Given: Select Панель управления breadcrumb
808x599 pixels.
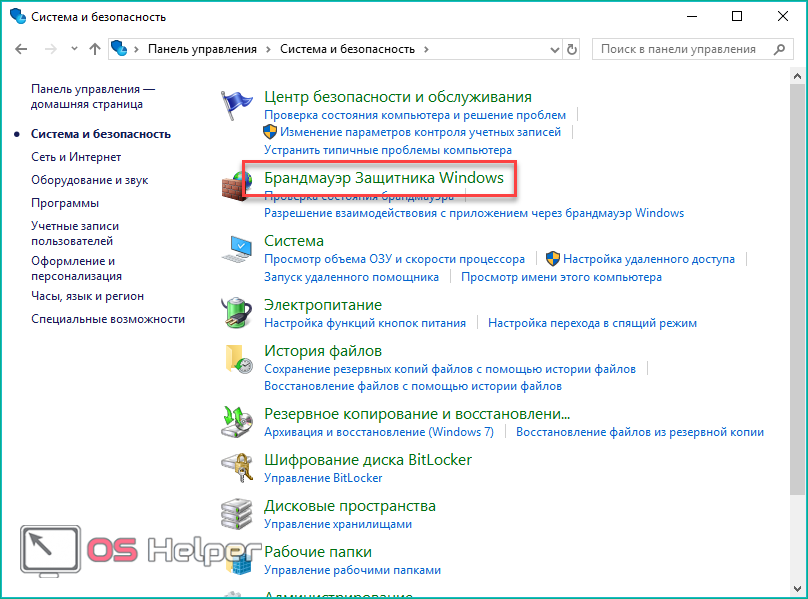Looking at the screenshot, I should (202, 49).
